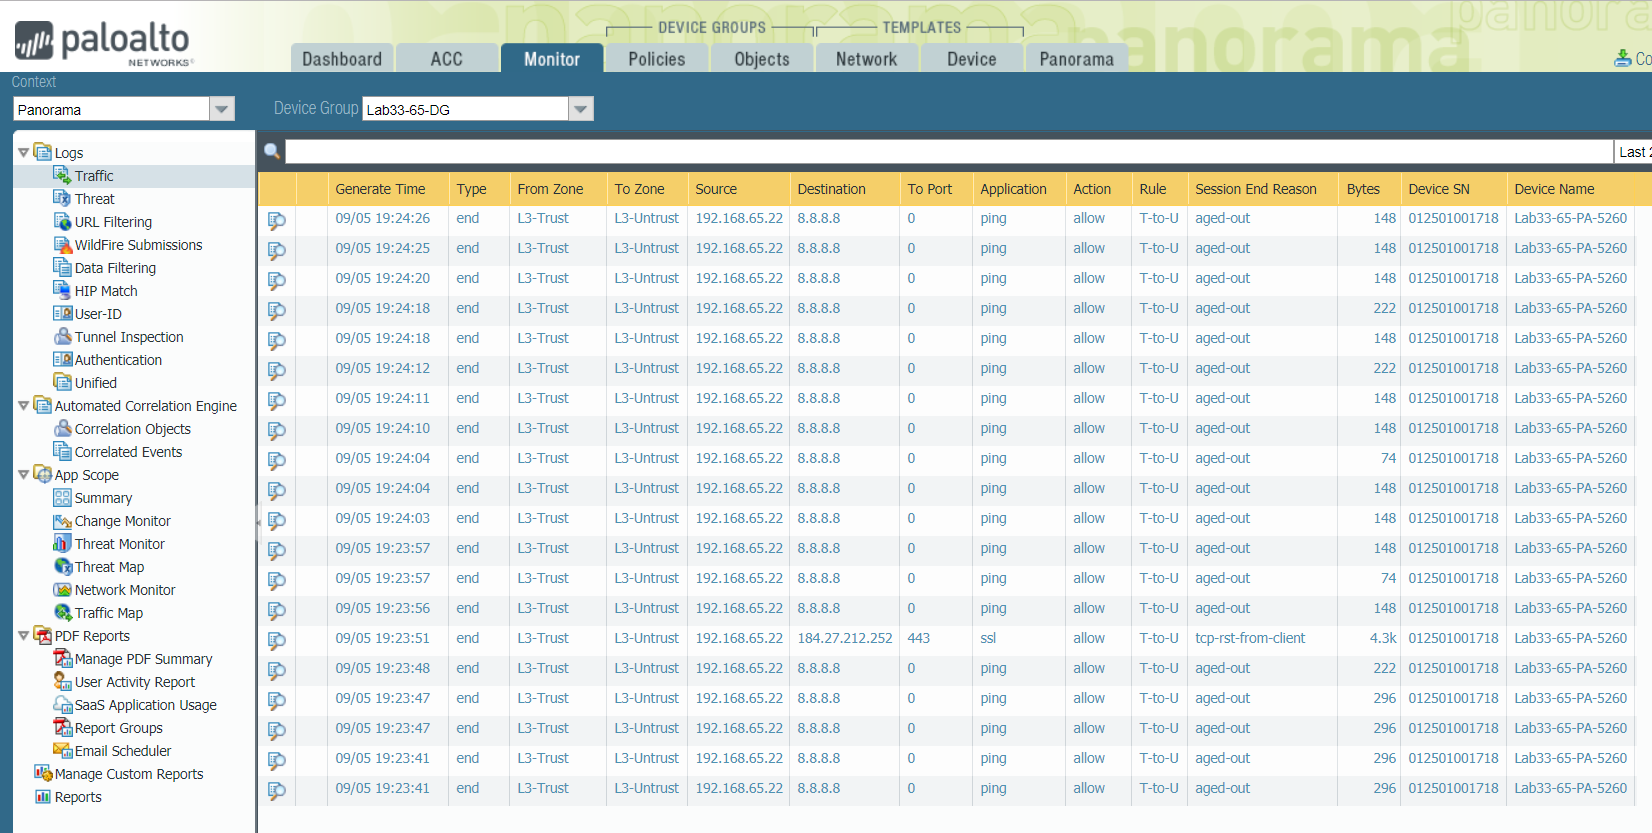Collapse the Automated Correlation Engine section
The image size is (1652, 833).
(23, 406)
